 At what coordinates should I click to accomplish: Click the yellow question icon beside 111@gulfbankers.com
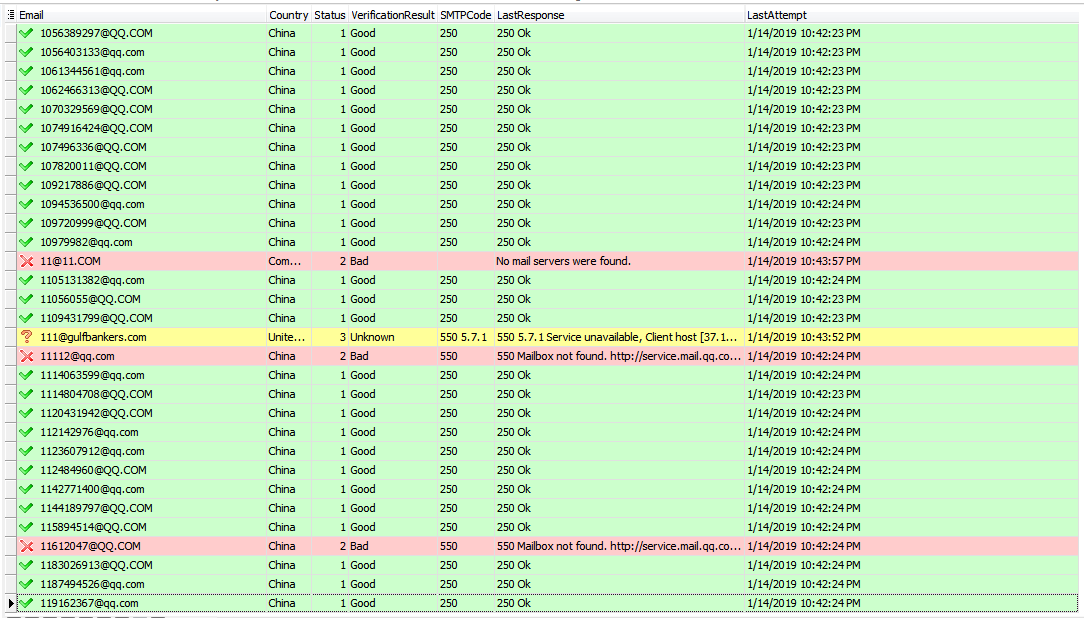click(x=25, y=337)
